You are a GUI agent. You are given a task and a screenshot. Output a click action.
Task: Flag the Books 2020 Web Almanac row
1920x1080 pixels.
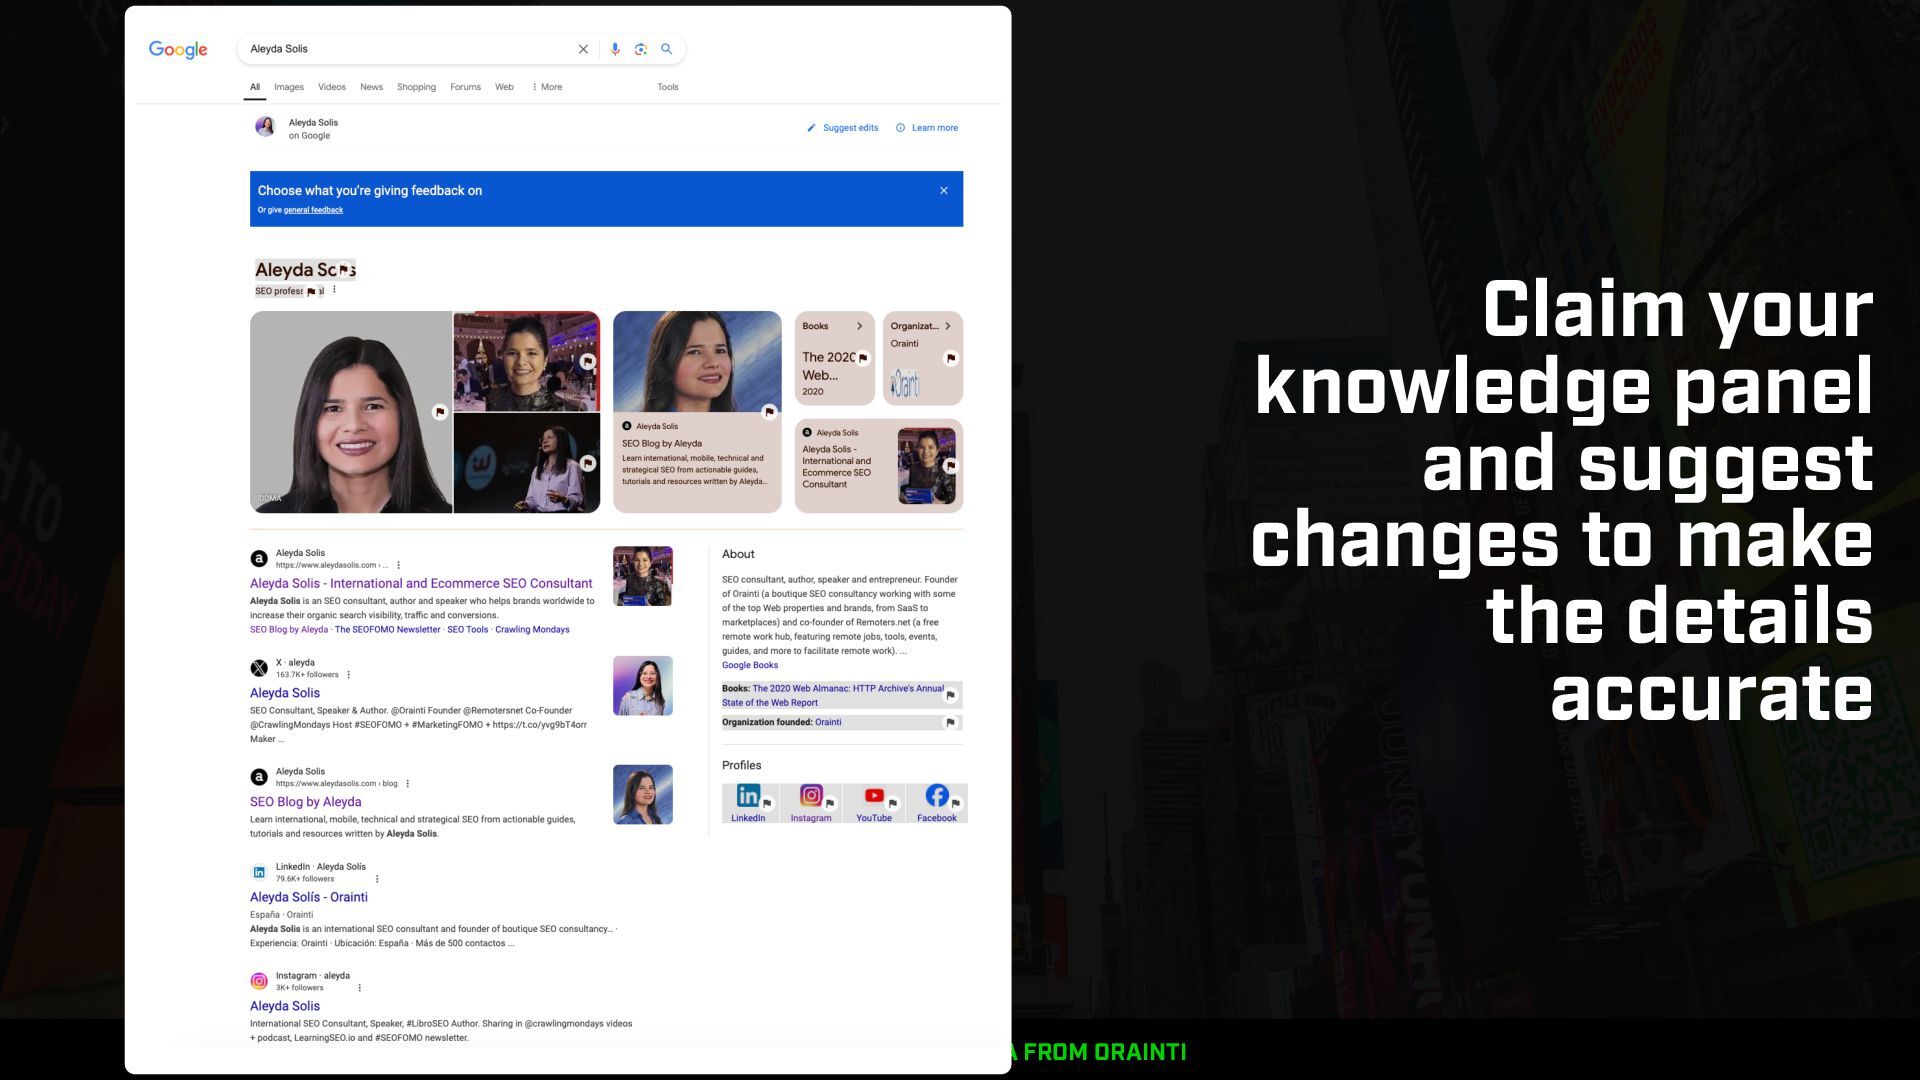[950, 695]
